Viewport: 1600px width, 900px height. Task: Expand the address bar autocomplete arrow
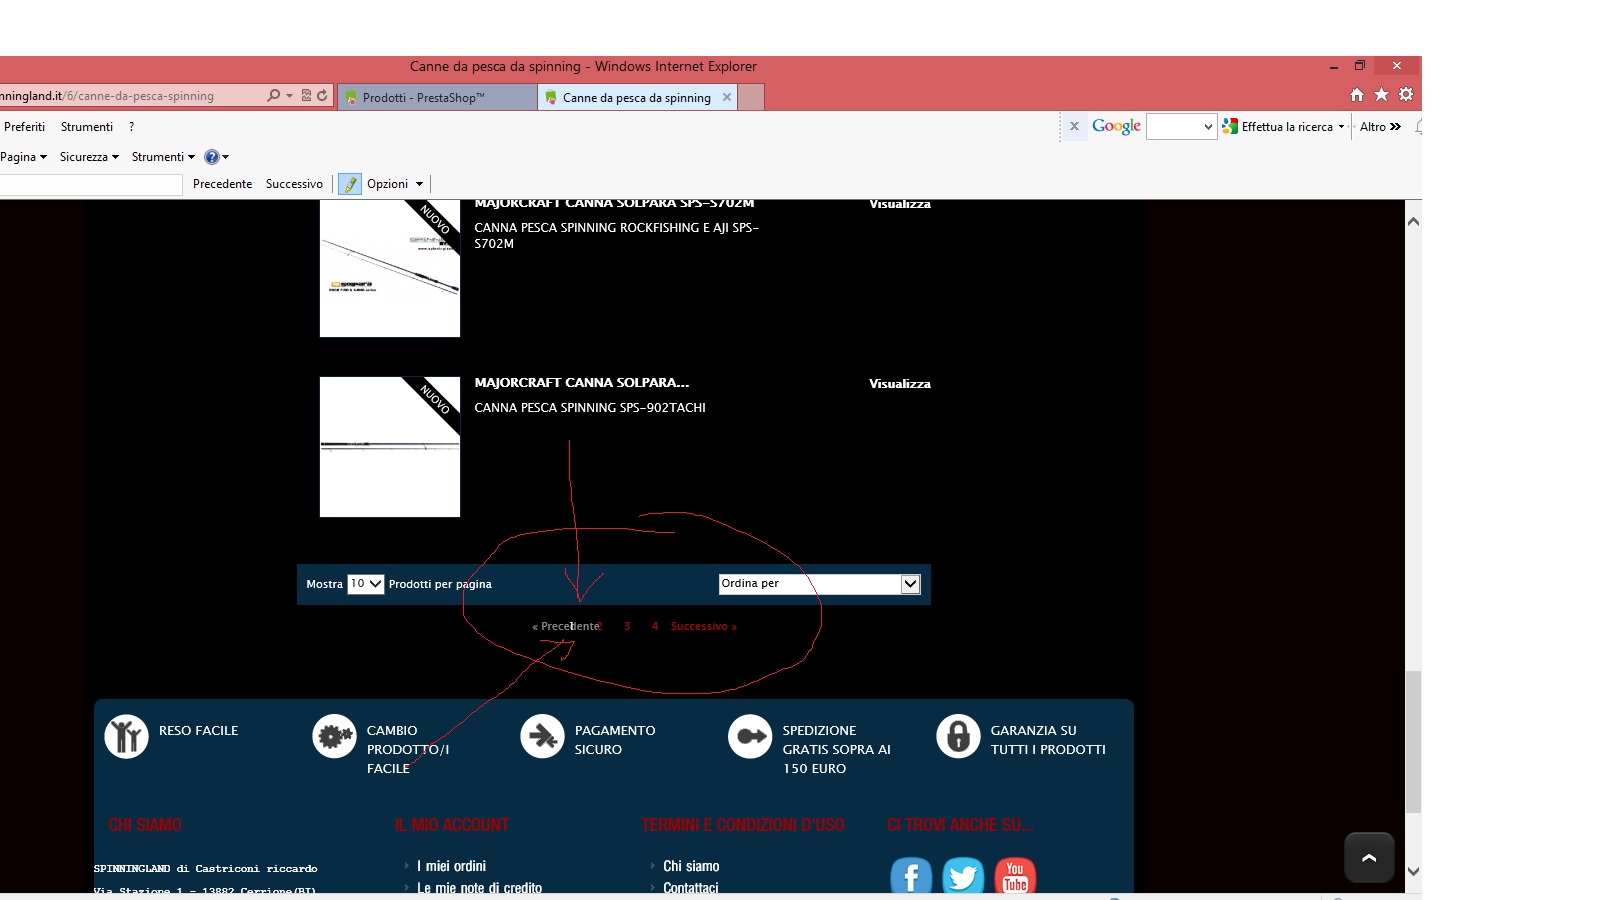(x=290, y=96)
